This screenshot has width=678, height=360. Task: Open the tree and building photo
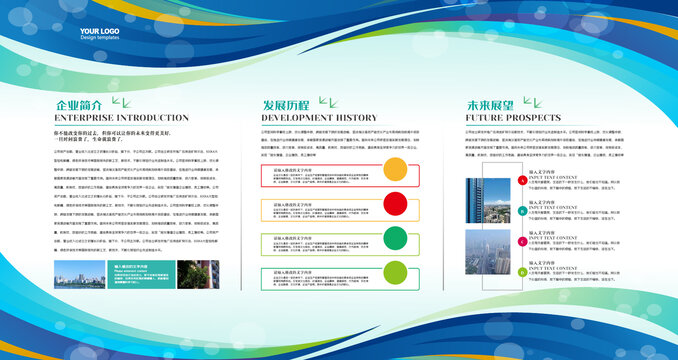(x=198, y=274)
